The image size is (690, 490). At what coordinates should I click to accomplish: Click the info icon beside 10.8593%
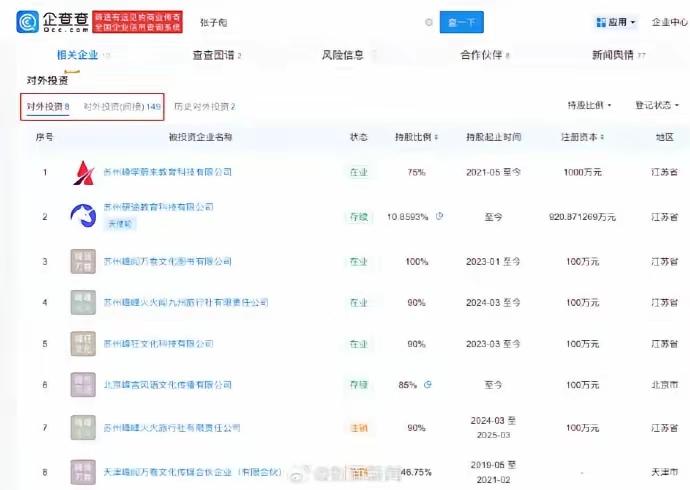tap(439, 216)
